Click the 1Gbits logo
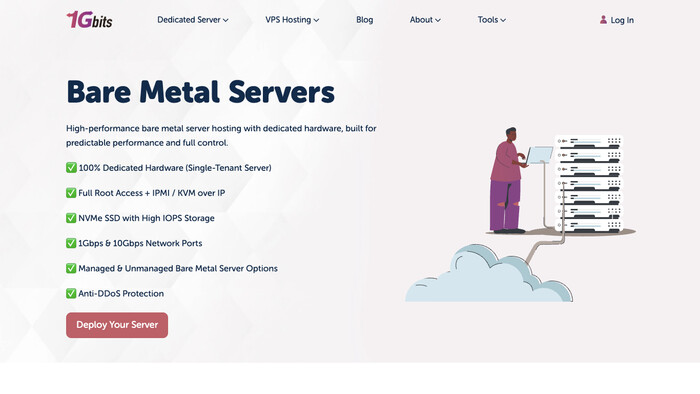This screenshot has height=394, width=700. pos(89,20)
